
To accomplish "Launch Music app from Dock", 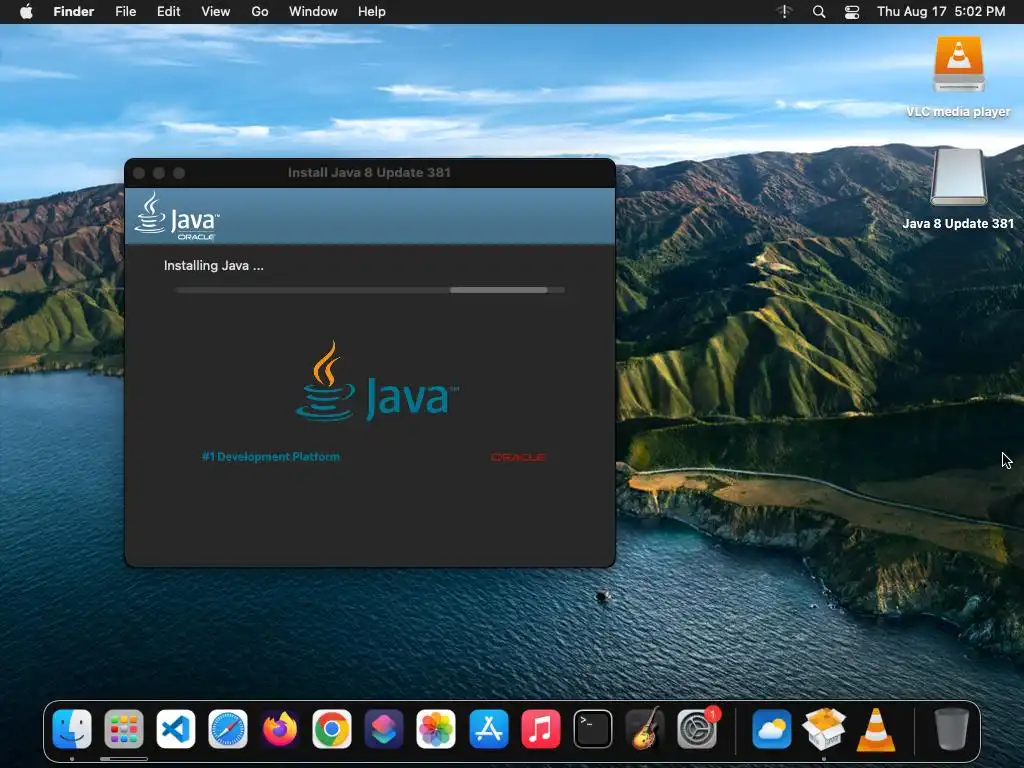I will (541, 729).
